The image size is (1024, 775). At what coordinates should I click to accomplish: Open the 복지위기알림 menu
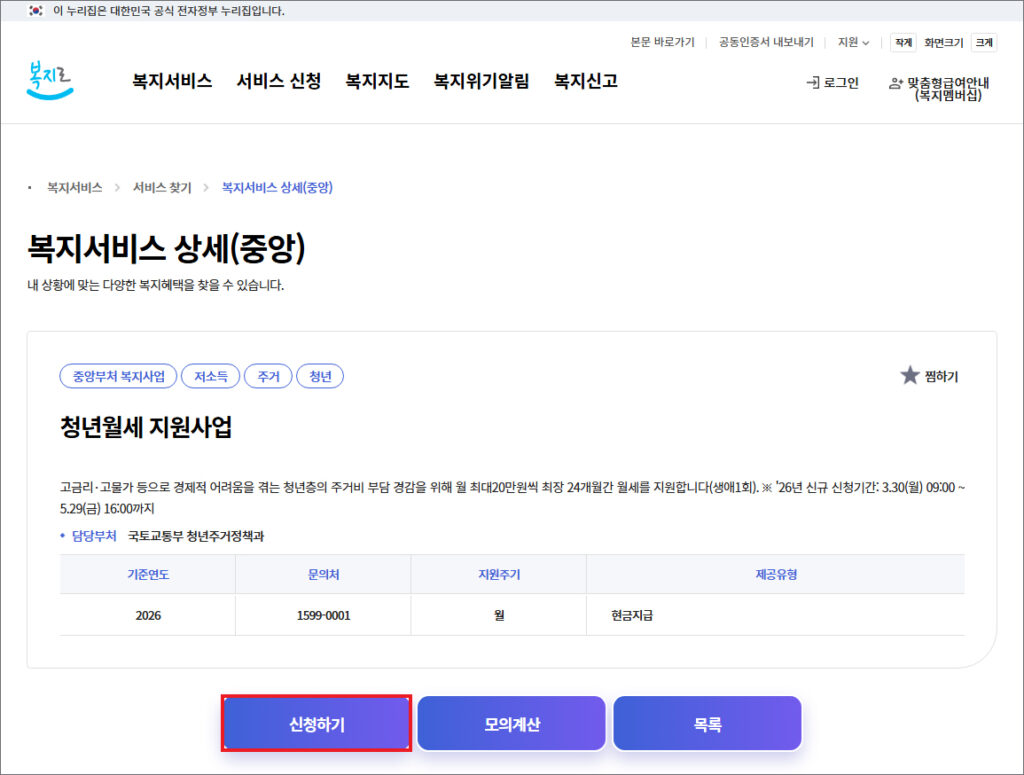click(481, 82)
